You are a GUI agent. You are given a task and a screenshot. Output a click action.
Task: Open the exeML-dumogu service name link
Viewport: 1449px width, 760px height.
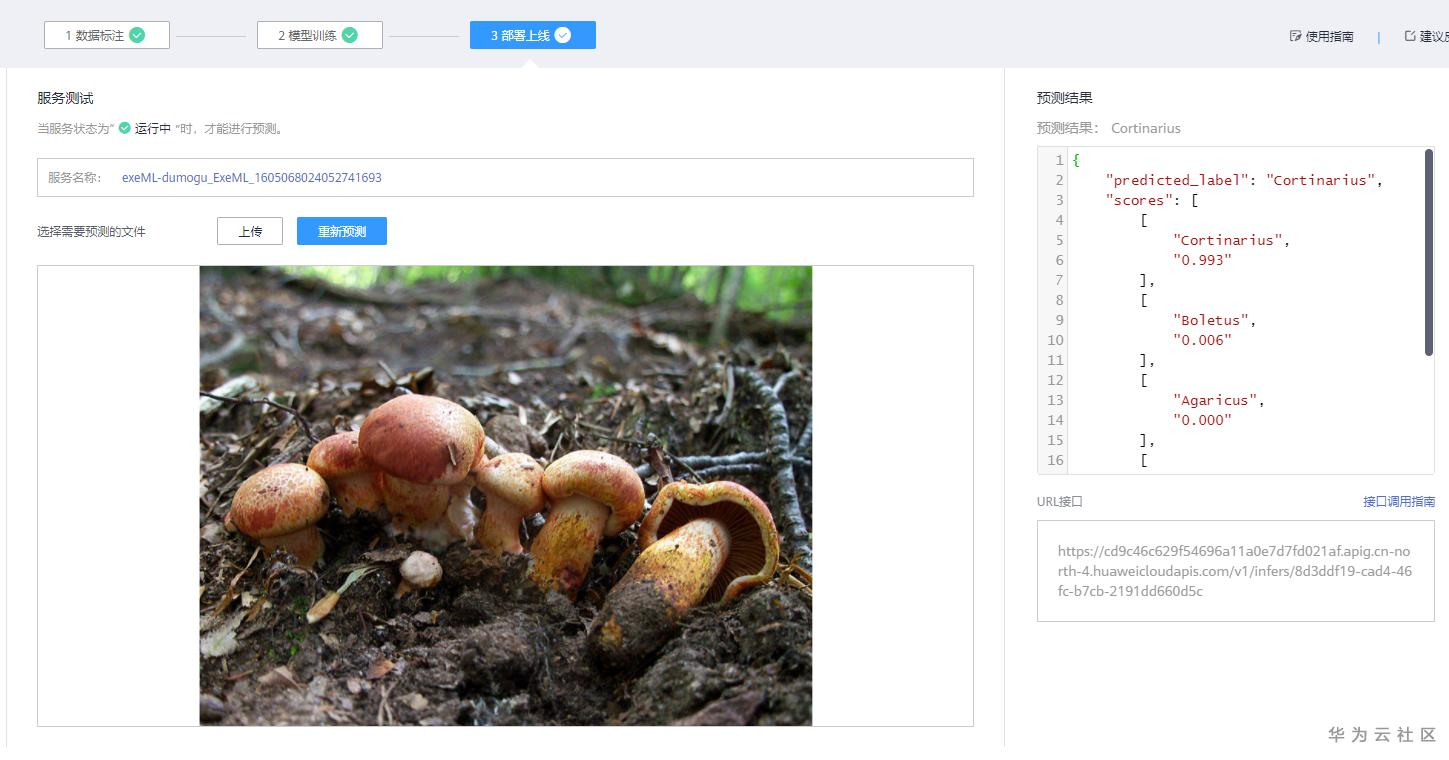pos(252,178)
